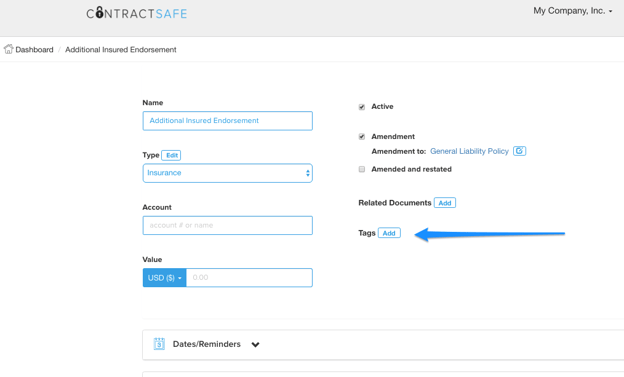Go to Dashboard breadcrumb link
This screenshot has height=377, width=624.
point(34,49)
